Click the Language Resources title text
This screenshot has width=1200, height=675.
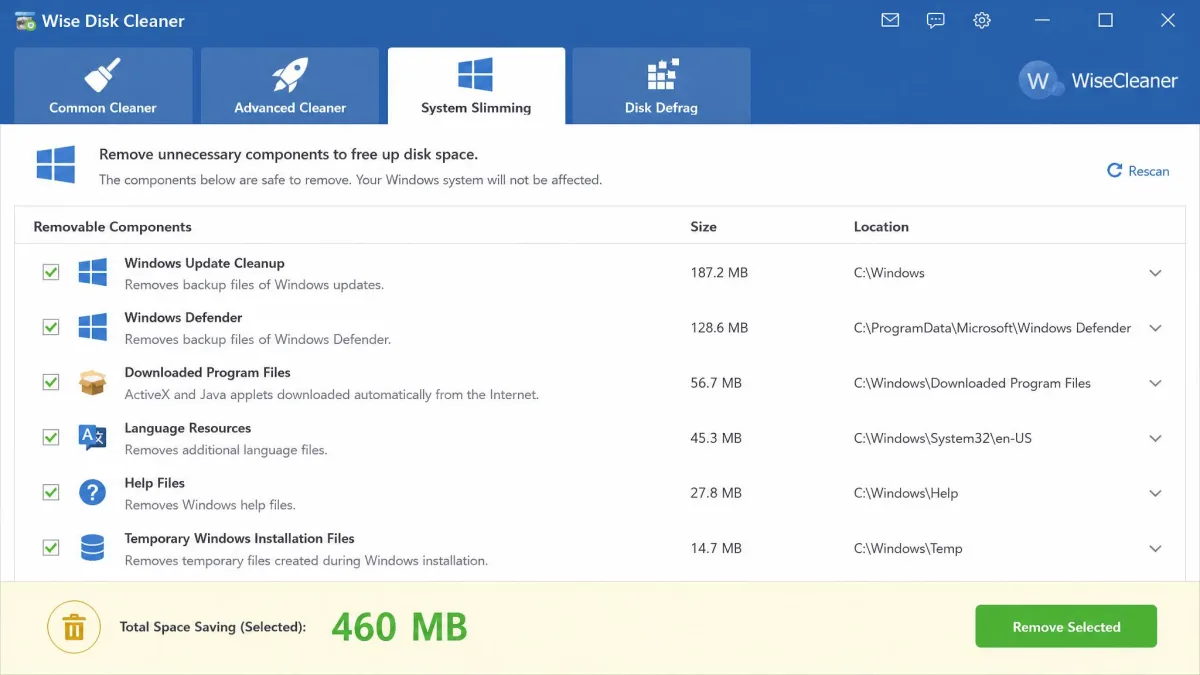187,428
